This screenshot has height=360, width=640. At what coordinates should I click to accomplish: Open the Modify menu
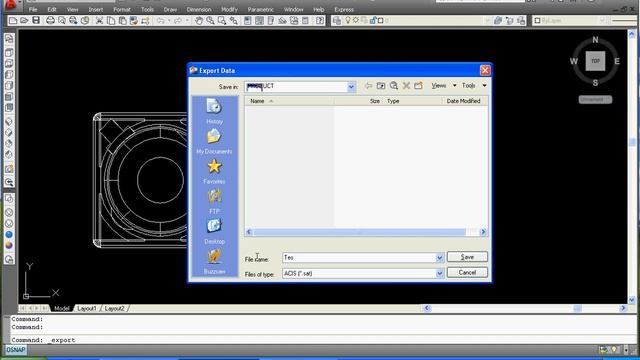[x=229, y=9]
